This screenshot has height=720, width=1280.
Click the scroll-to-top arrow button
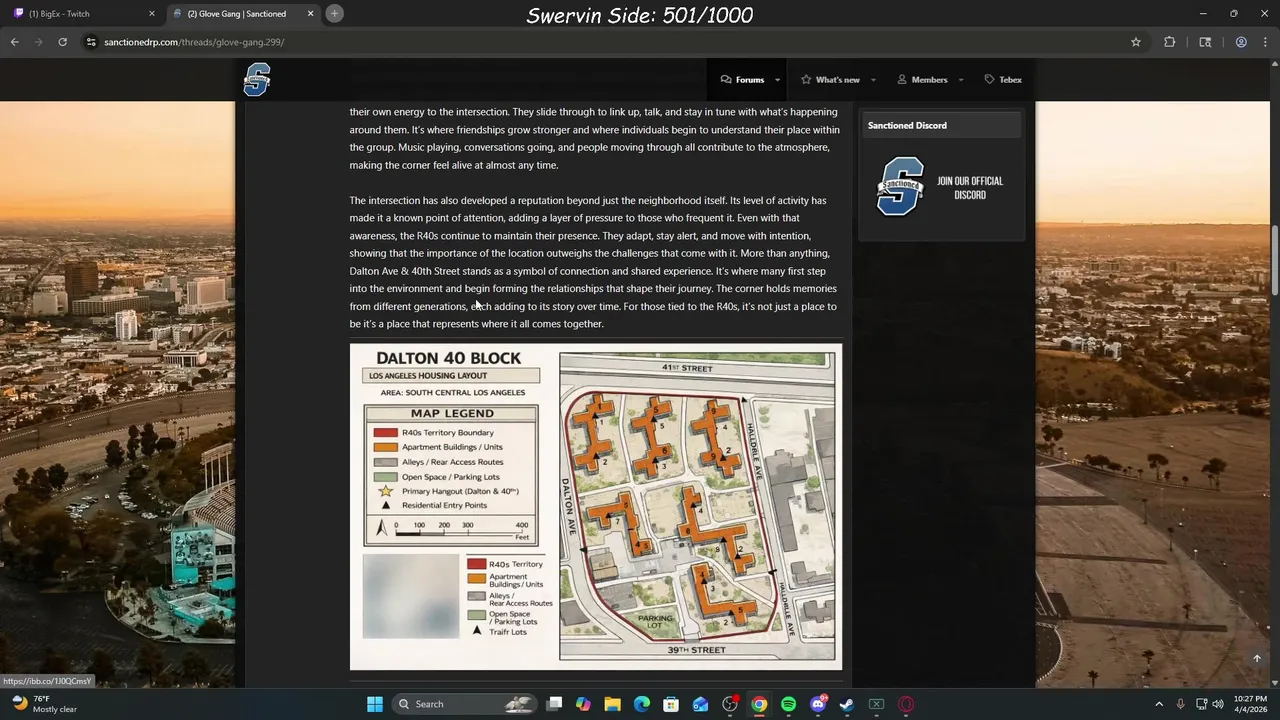(1257, 658)
